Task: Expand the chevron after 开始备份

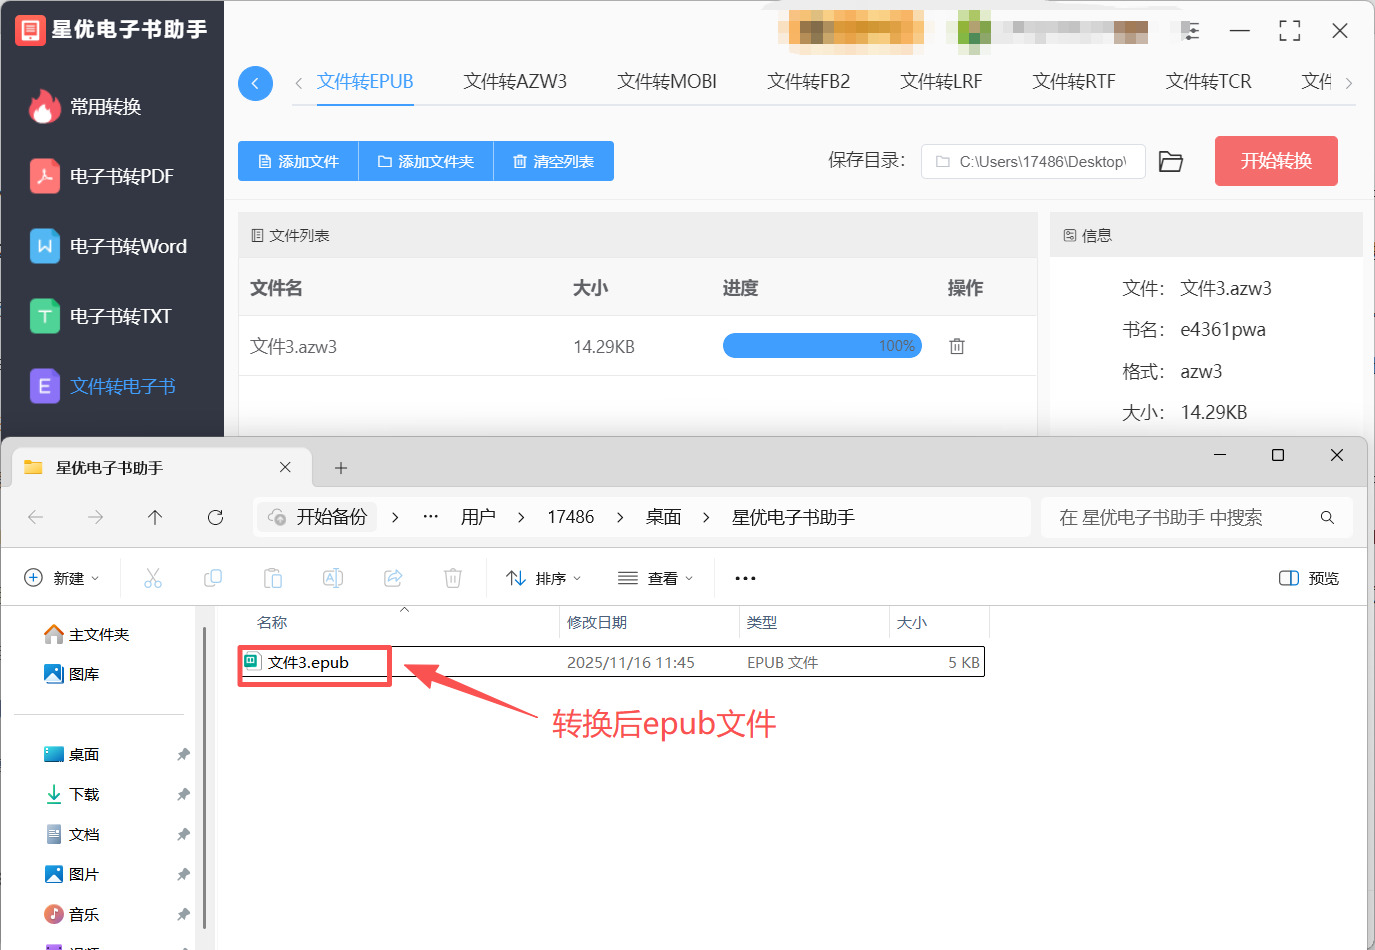Action: coord(395,517)
